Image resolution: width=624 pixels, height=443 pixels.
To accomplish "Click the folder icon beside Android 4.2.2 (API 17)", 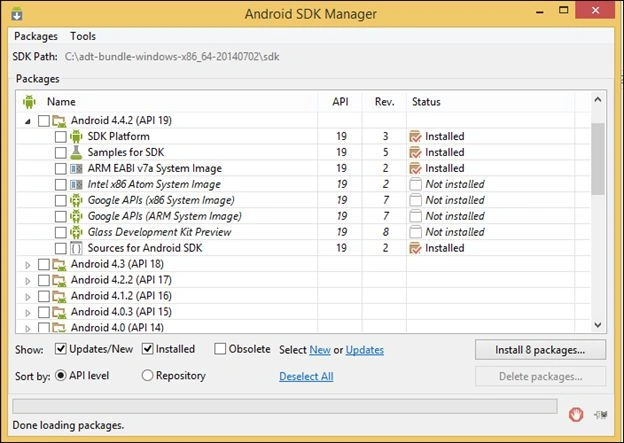I will pyautogui.click(x=59, y=280).
